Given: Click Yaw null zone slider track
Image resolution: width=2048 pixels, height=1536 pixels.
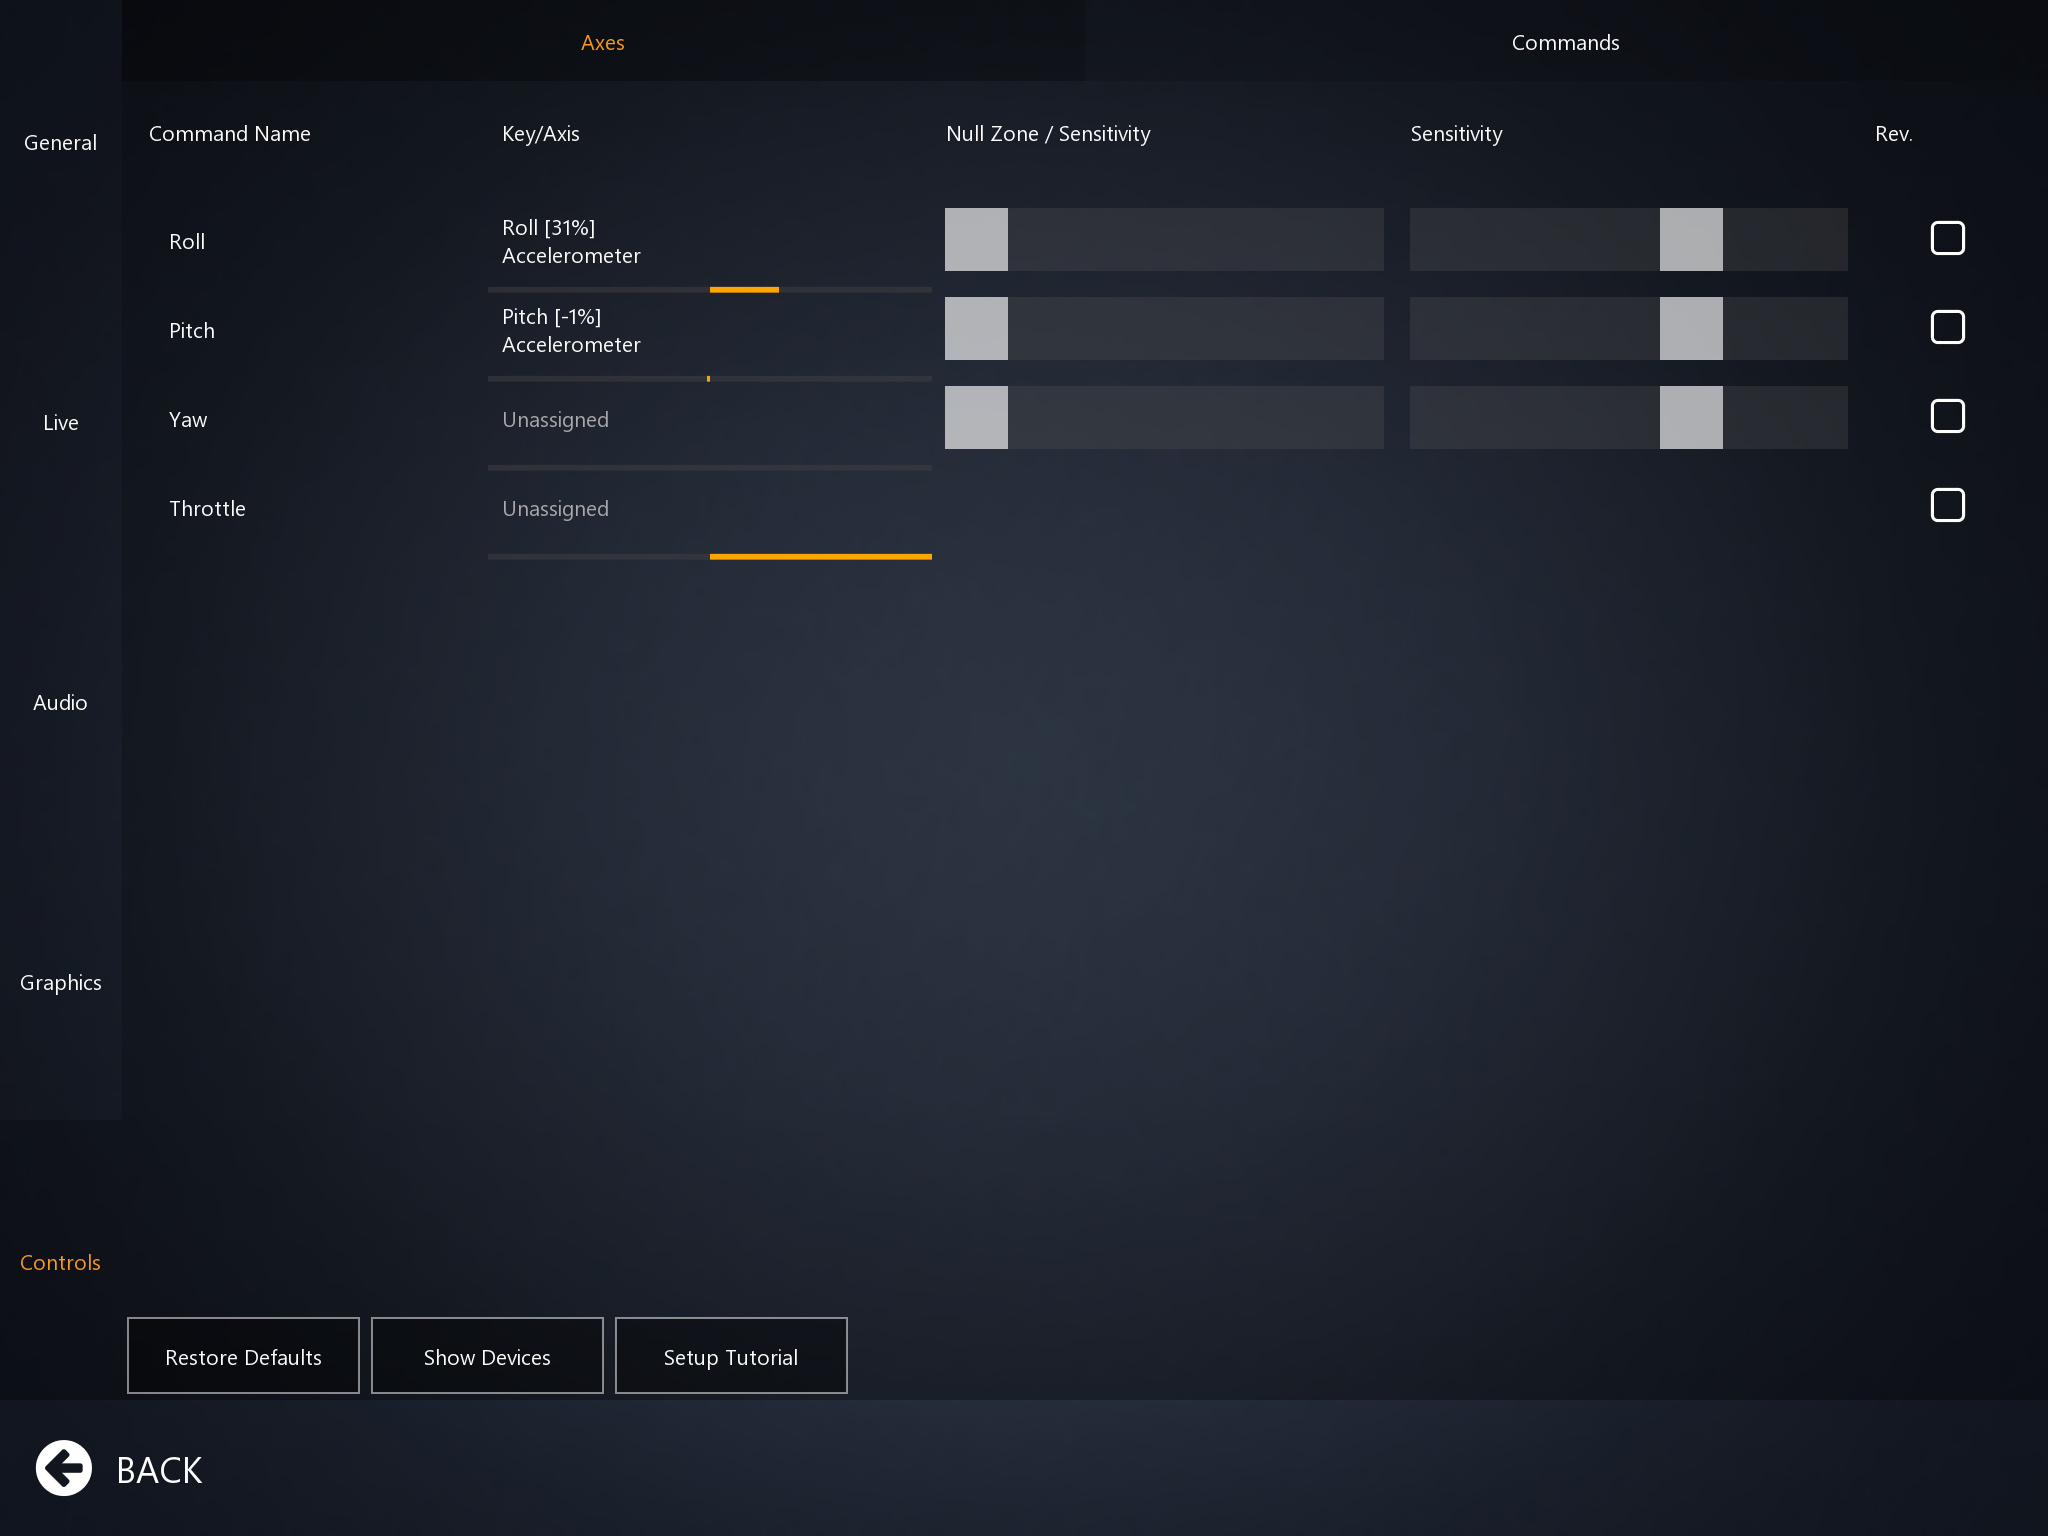Looking at the screenshot, I should (x=1195, y=417).
